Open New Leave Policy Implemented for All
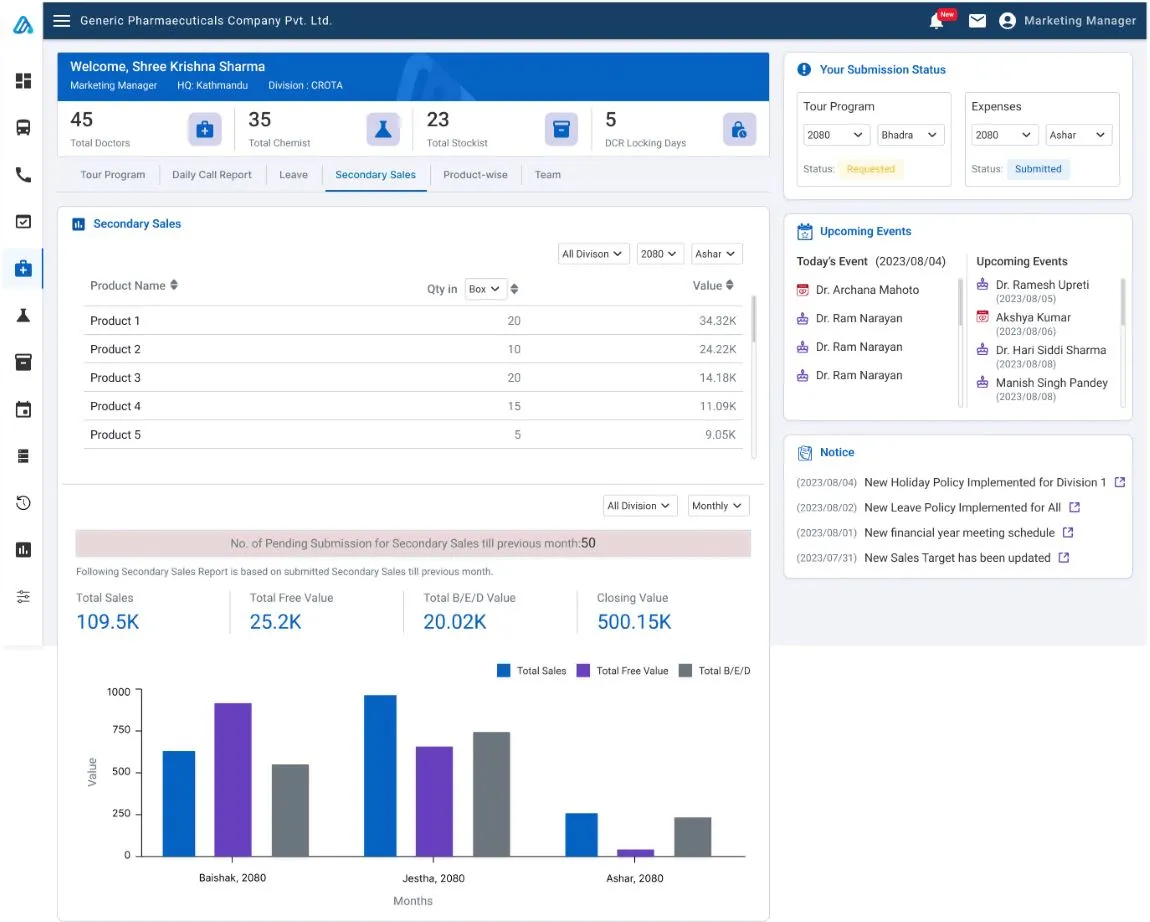Image resolution: width=1150 pixels, height=922 pixels. [962, 508]
